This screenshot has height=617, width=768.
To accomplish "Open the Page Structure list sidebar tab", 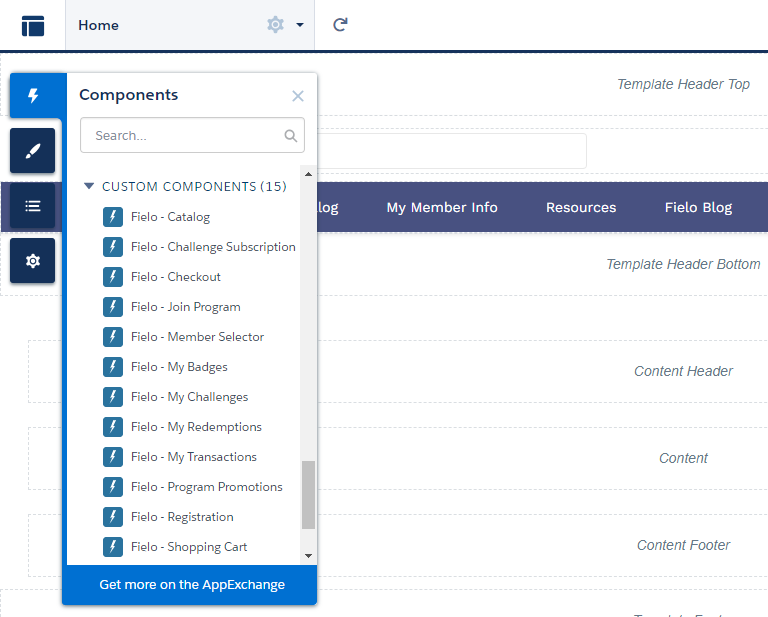I will (32, 206).
